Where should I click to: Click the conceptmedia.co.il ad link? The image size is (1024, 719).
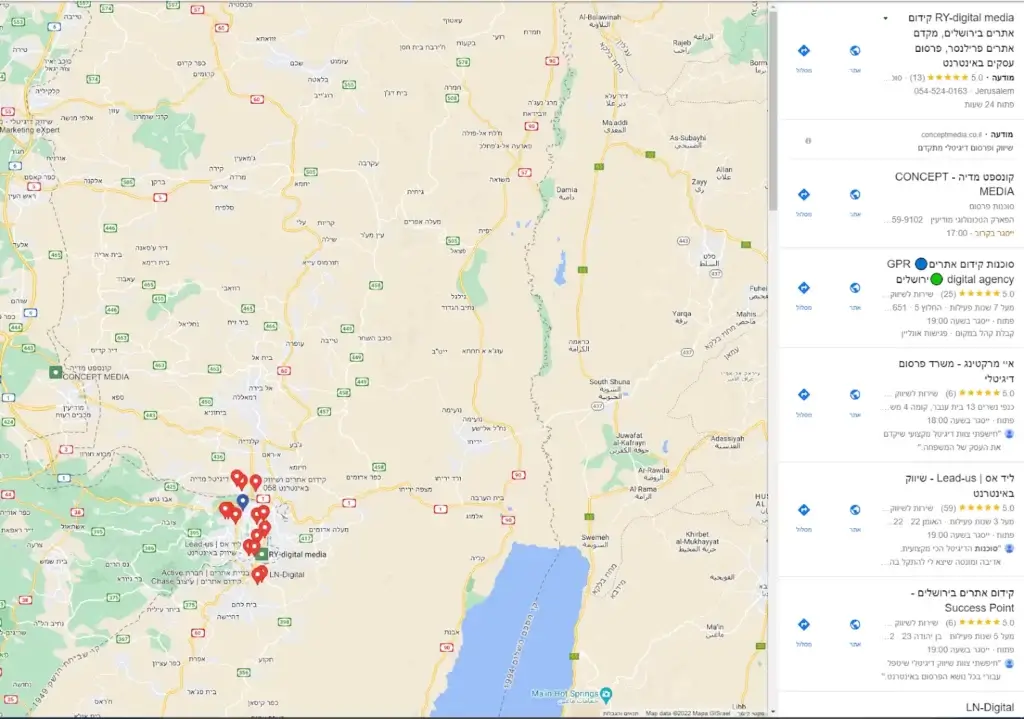(x=951, y=135)
